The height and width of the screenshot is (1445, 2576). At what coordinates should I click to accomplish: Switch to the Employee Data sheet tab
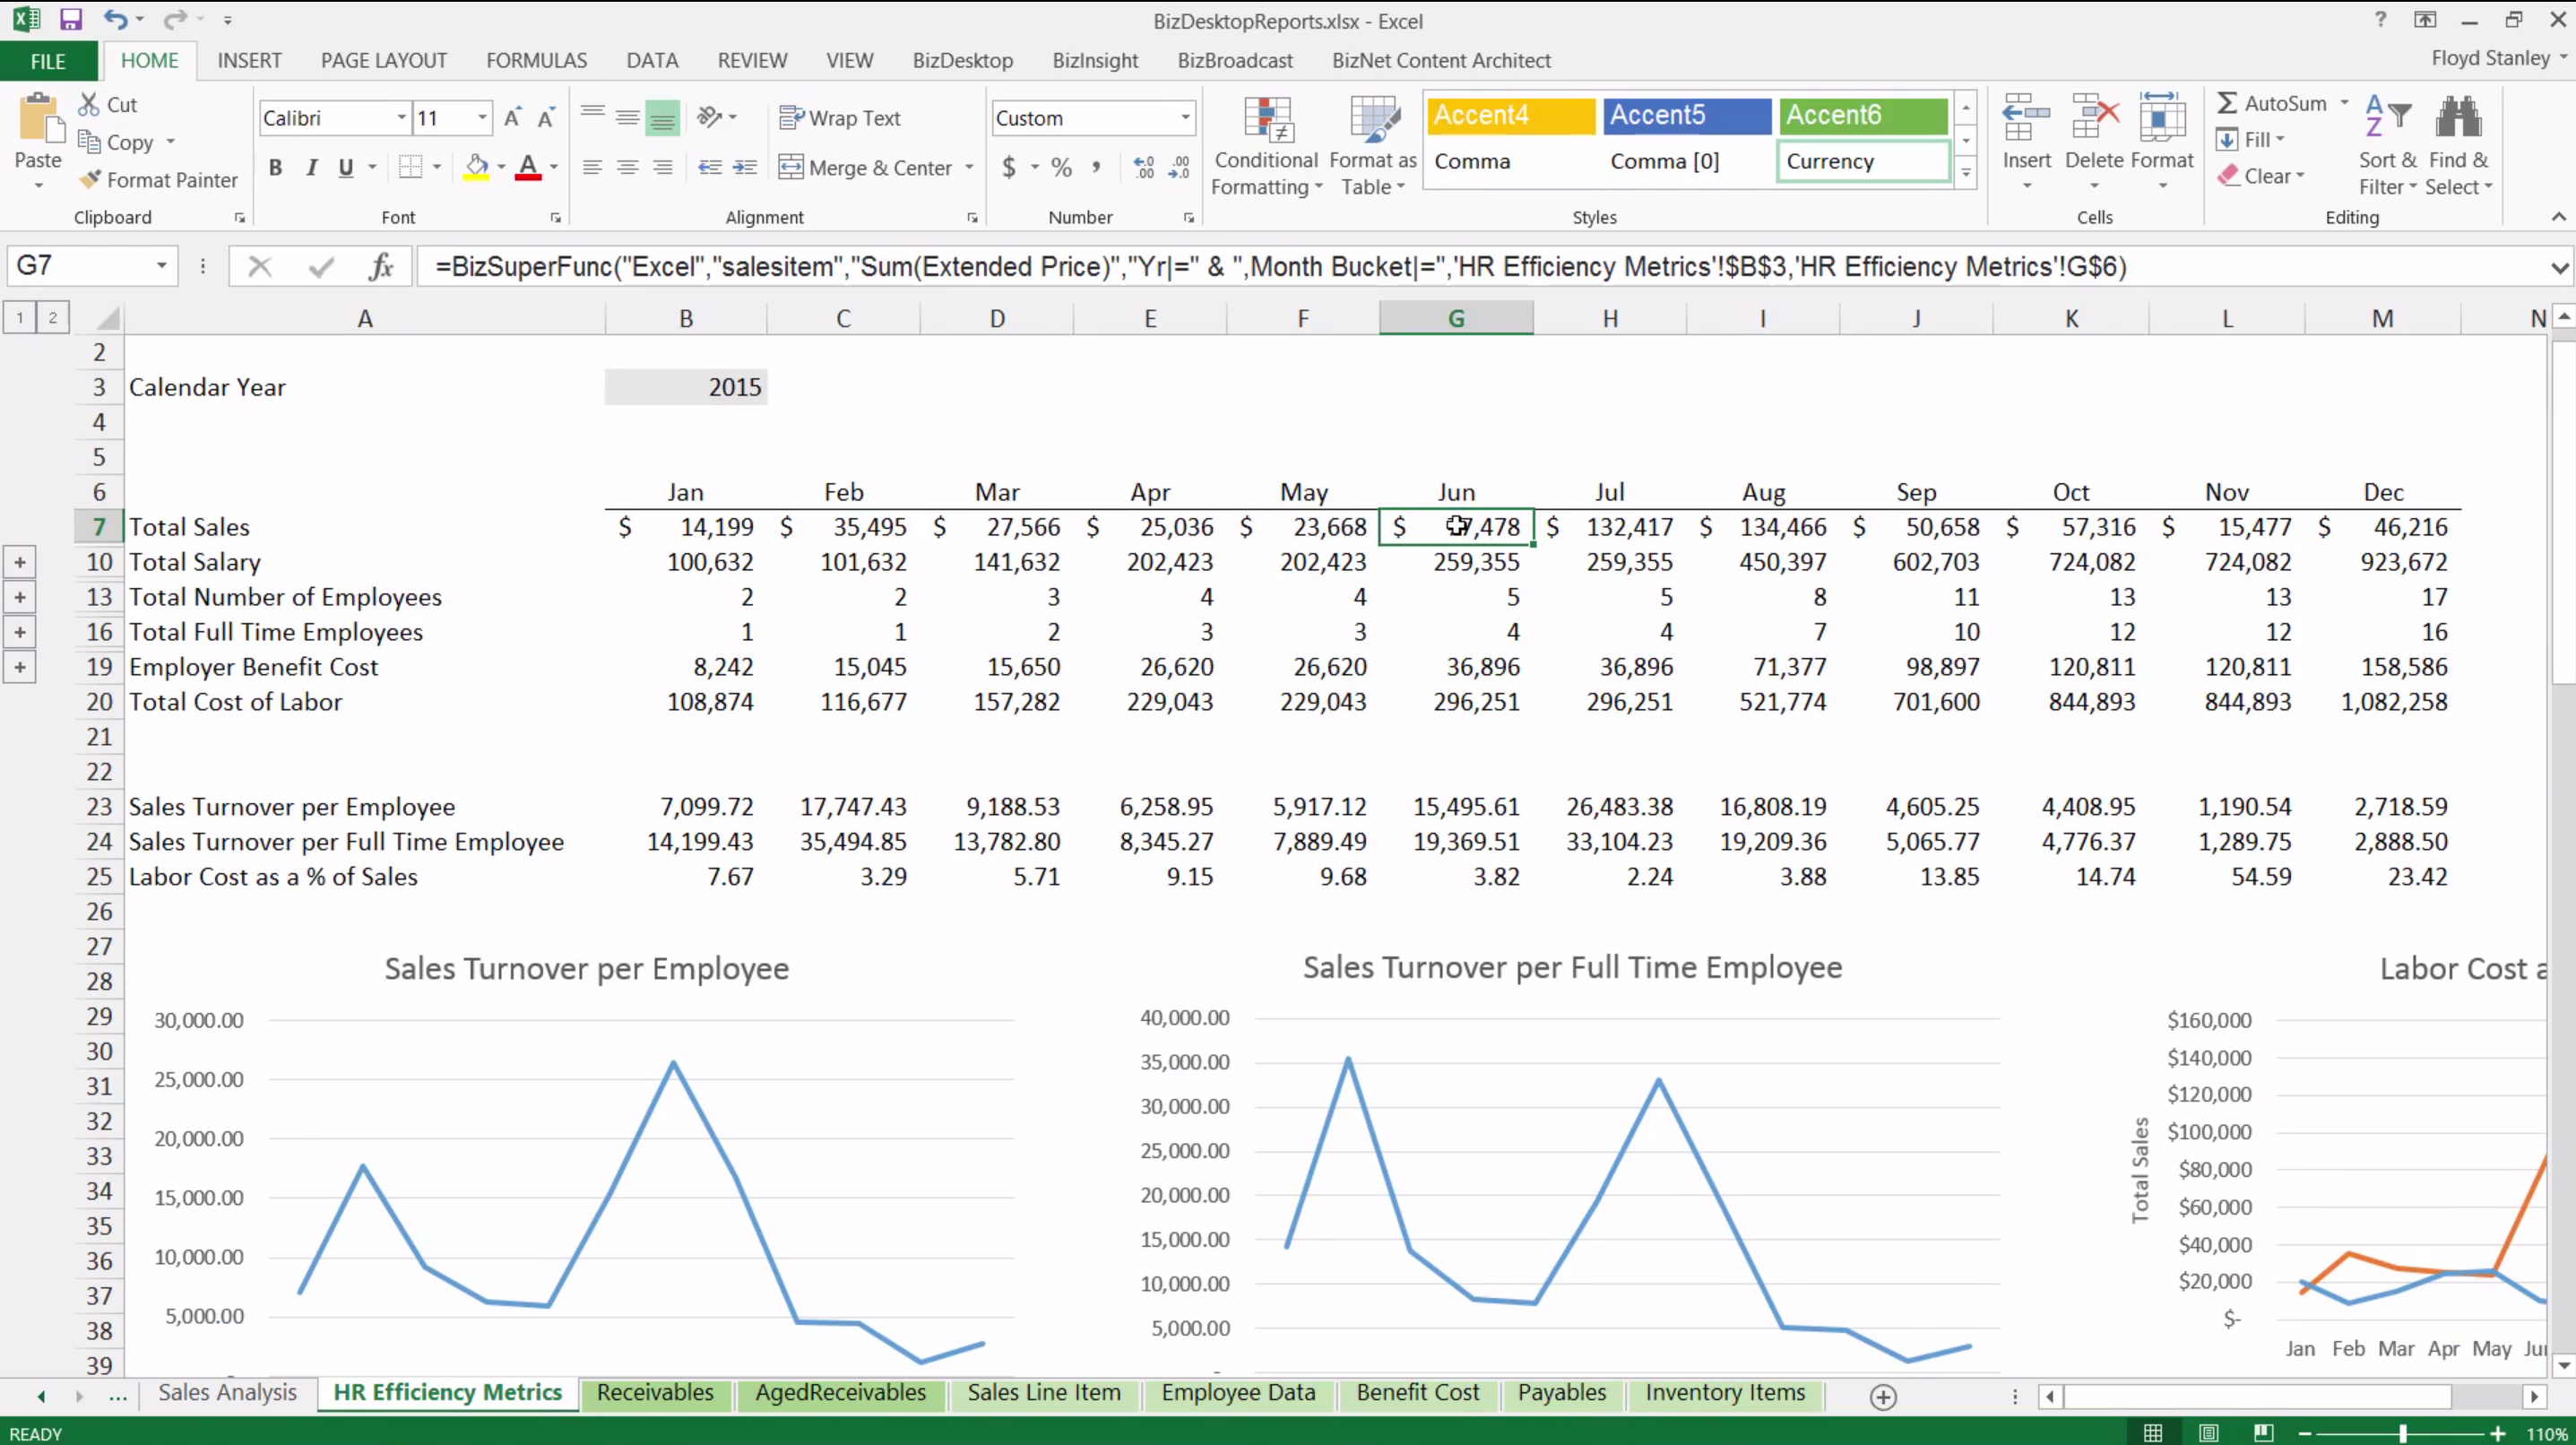[x=1238, y=1393]
